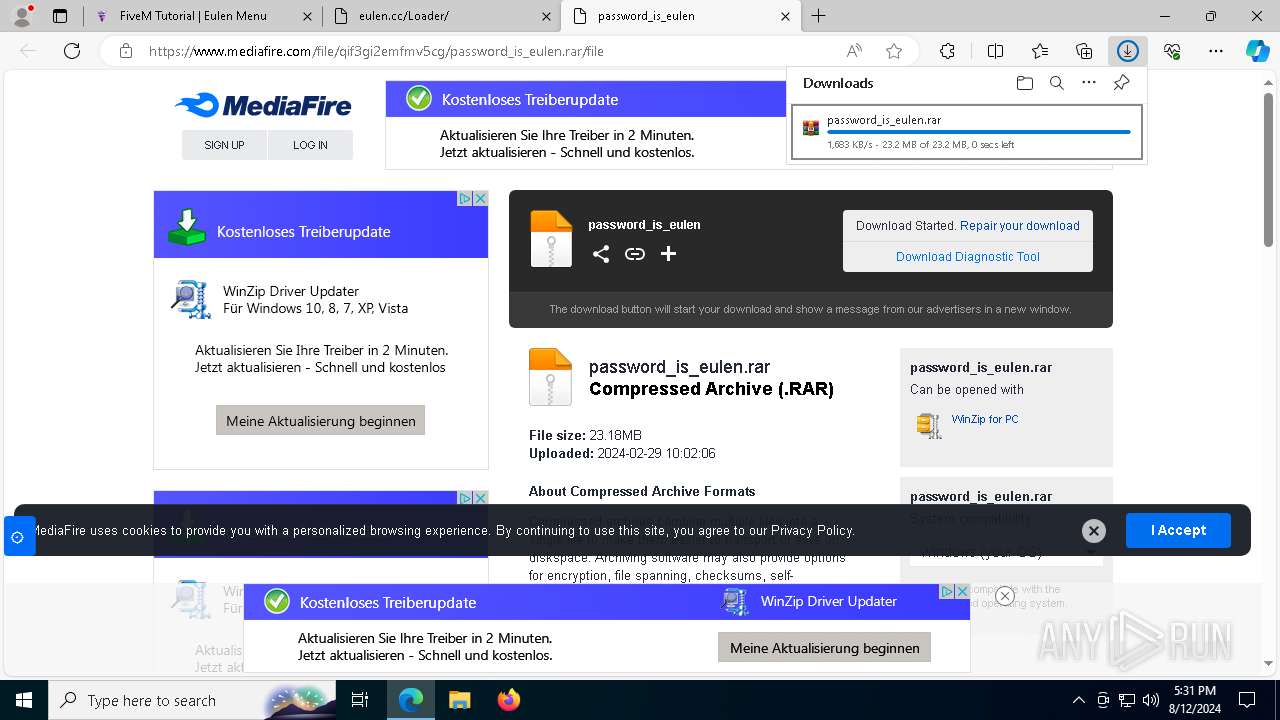Toggle Downloads toolbar button
Screen dimensions: 1280x720
coord(1128,51)
